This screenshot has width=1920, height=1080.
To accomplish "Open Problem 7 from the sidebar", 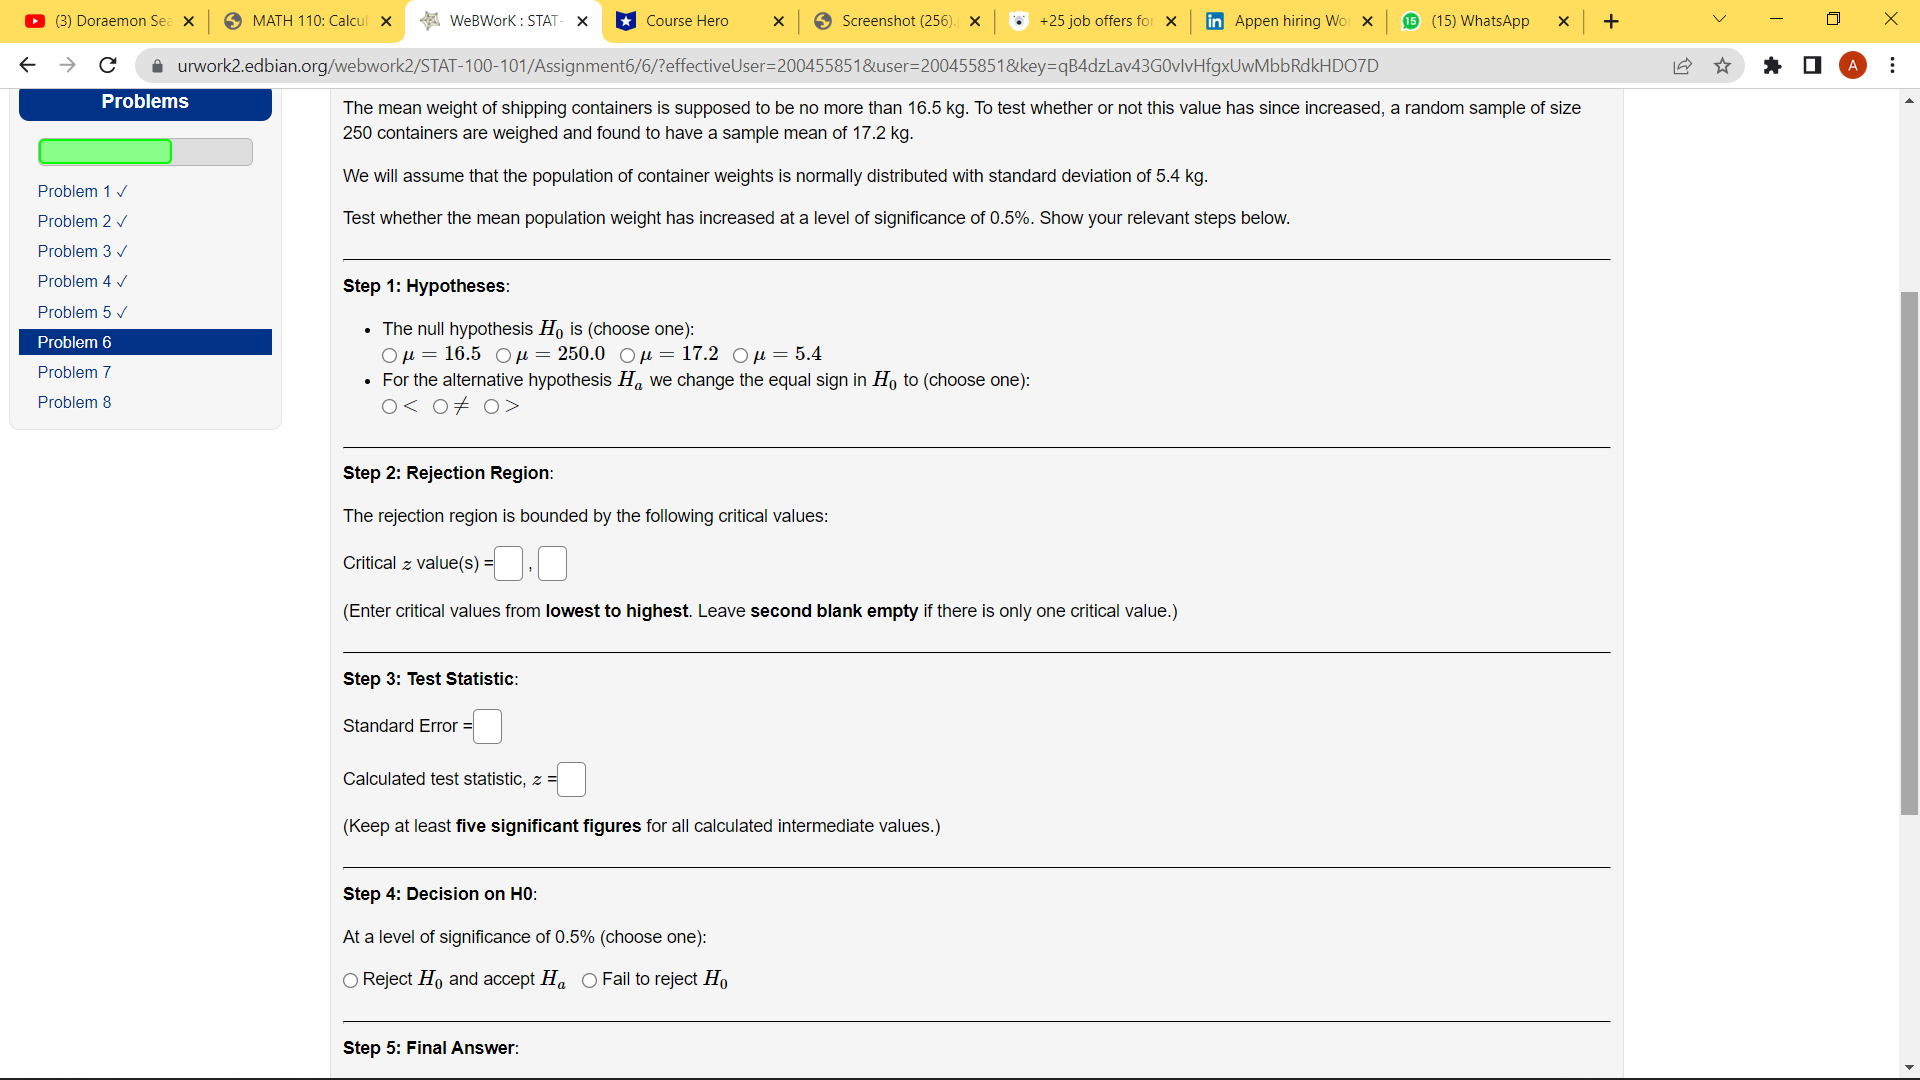I will (74, 372).
